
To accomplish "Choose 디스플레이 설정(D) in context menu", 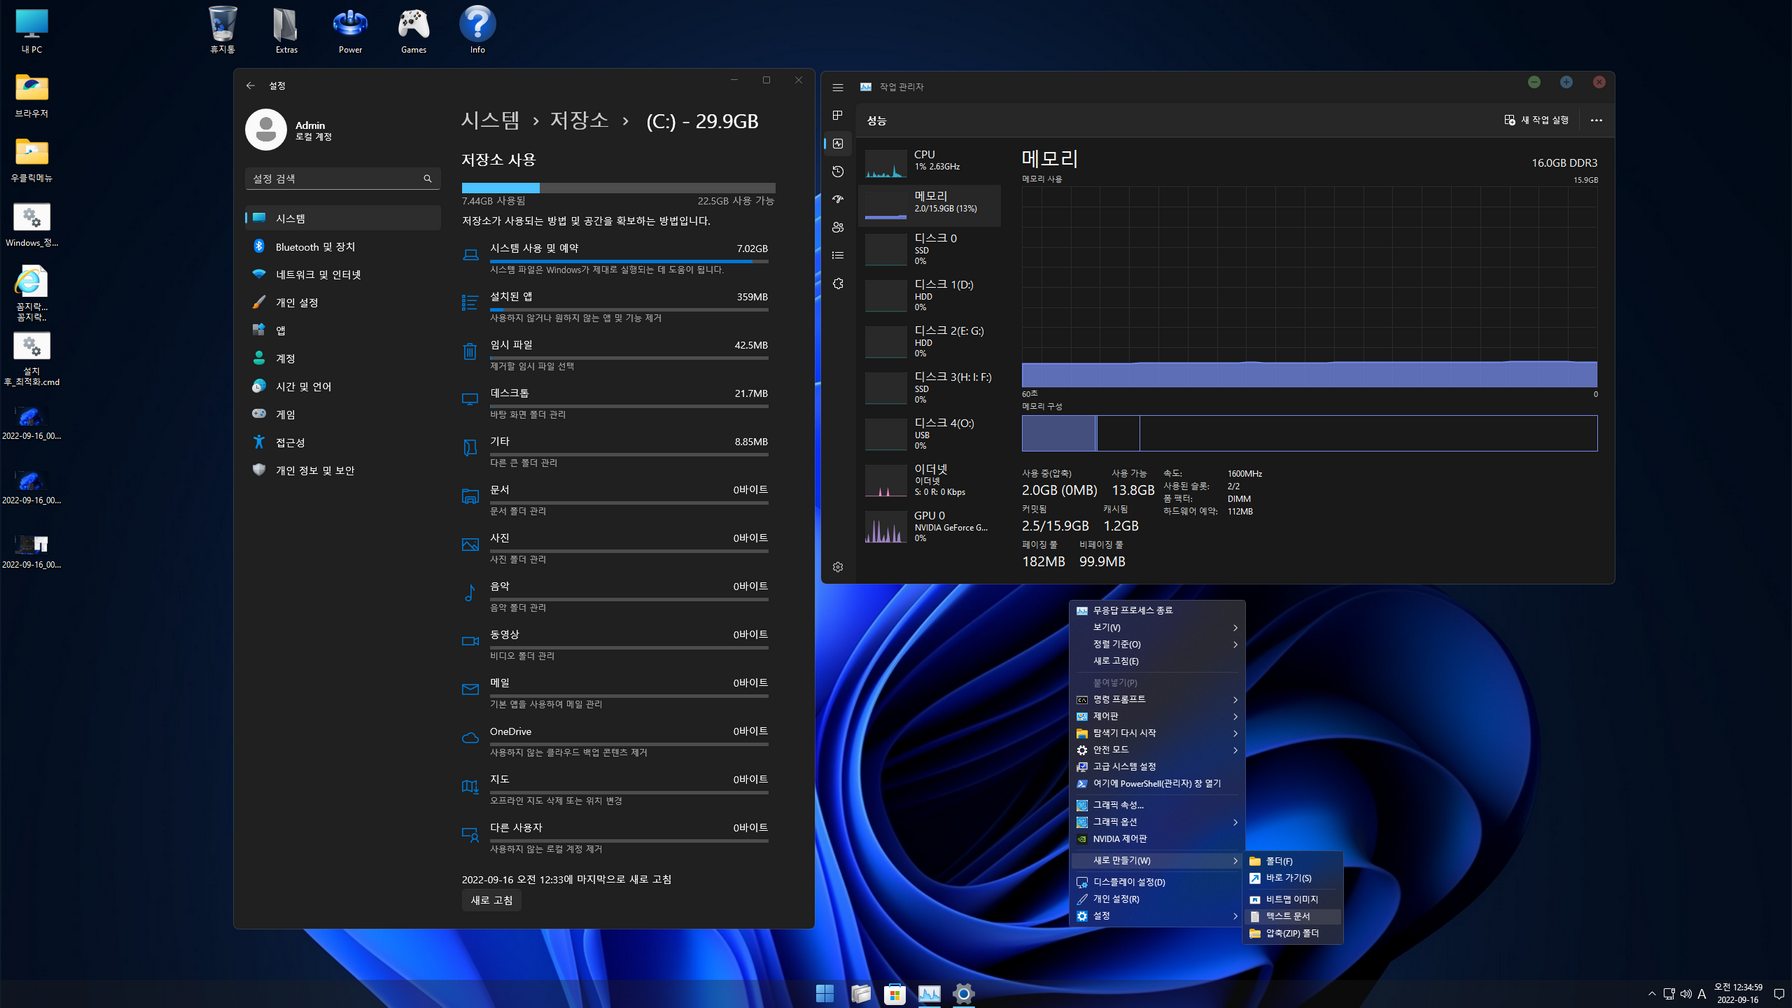I will (x=1157, y=882).
